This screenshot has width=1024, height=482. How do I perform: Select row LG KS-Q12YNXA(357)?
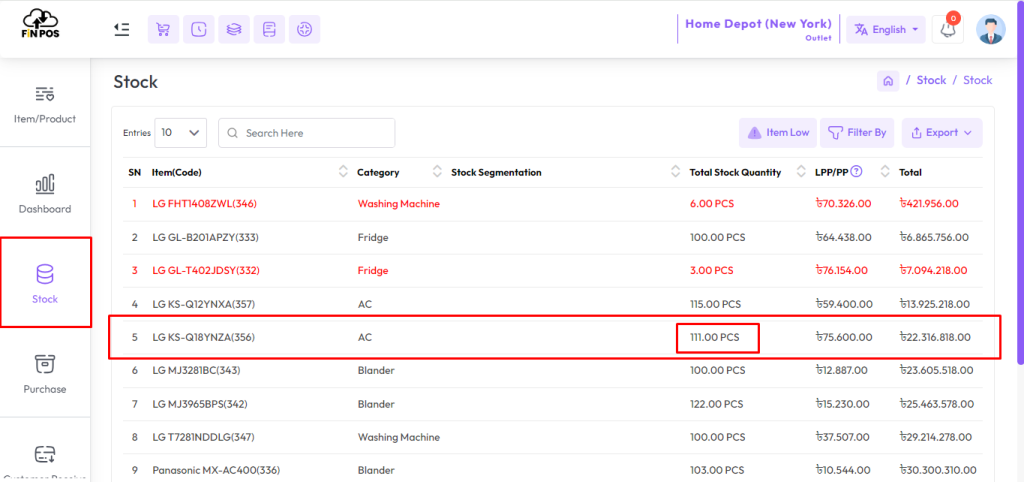point(552,304)
